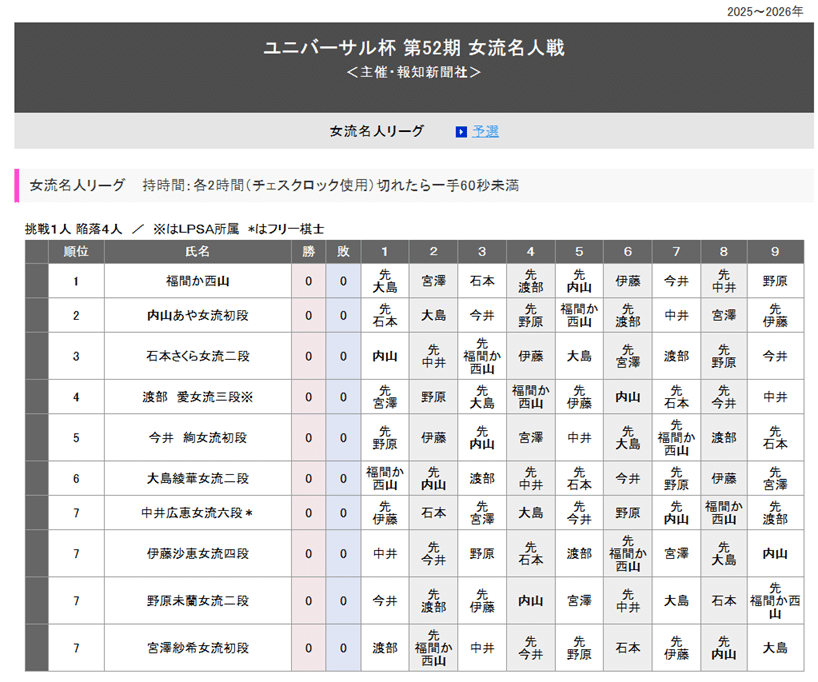Select the 女流名人リーグ tab label

[377, 131]
